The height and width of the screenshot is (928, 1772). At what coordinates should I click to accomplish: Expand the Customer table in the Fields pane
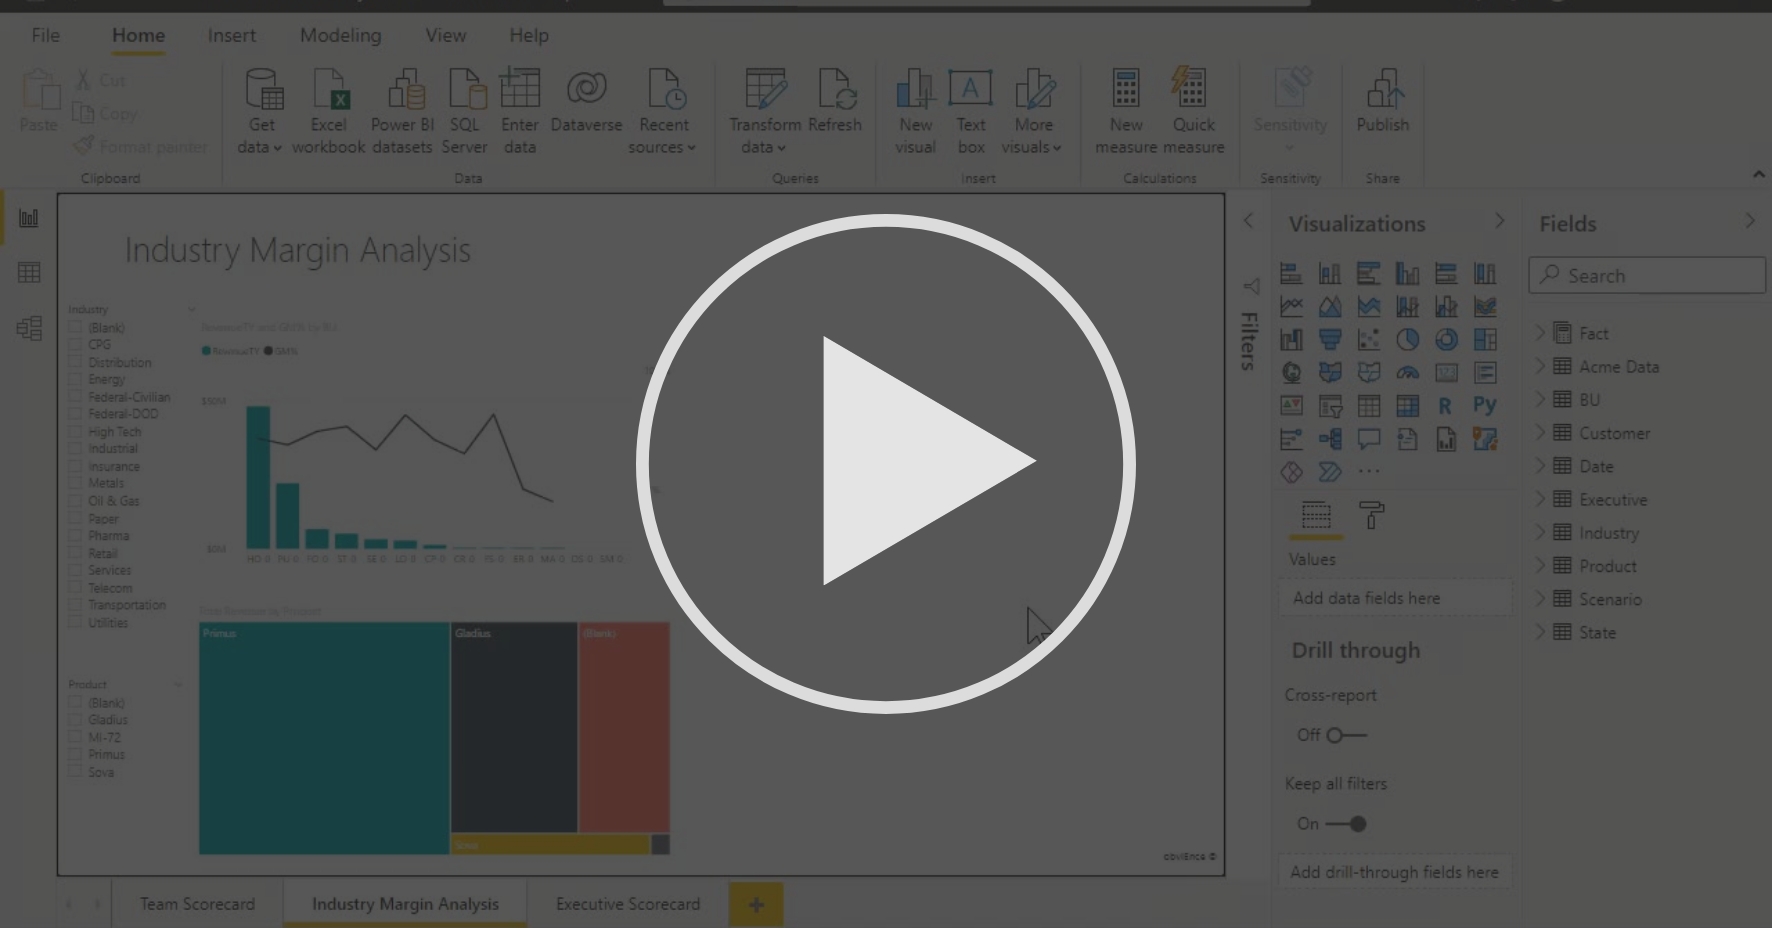1541,433
